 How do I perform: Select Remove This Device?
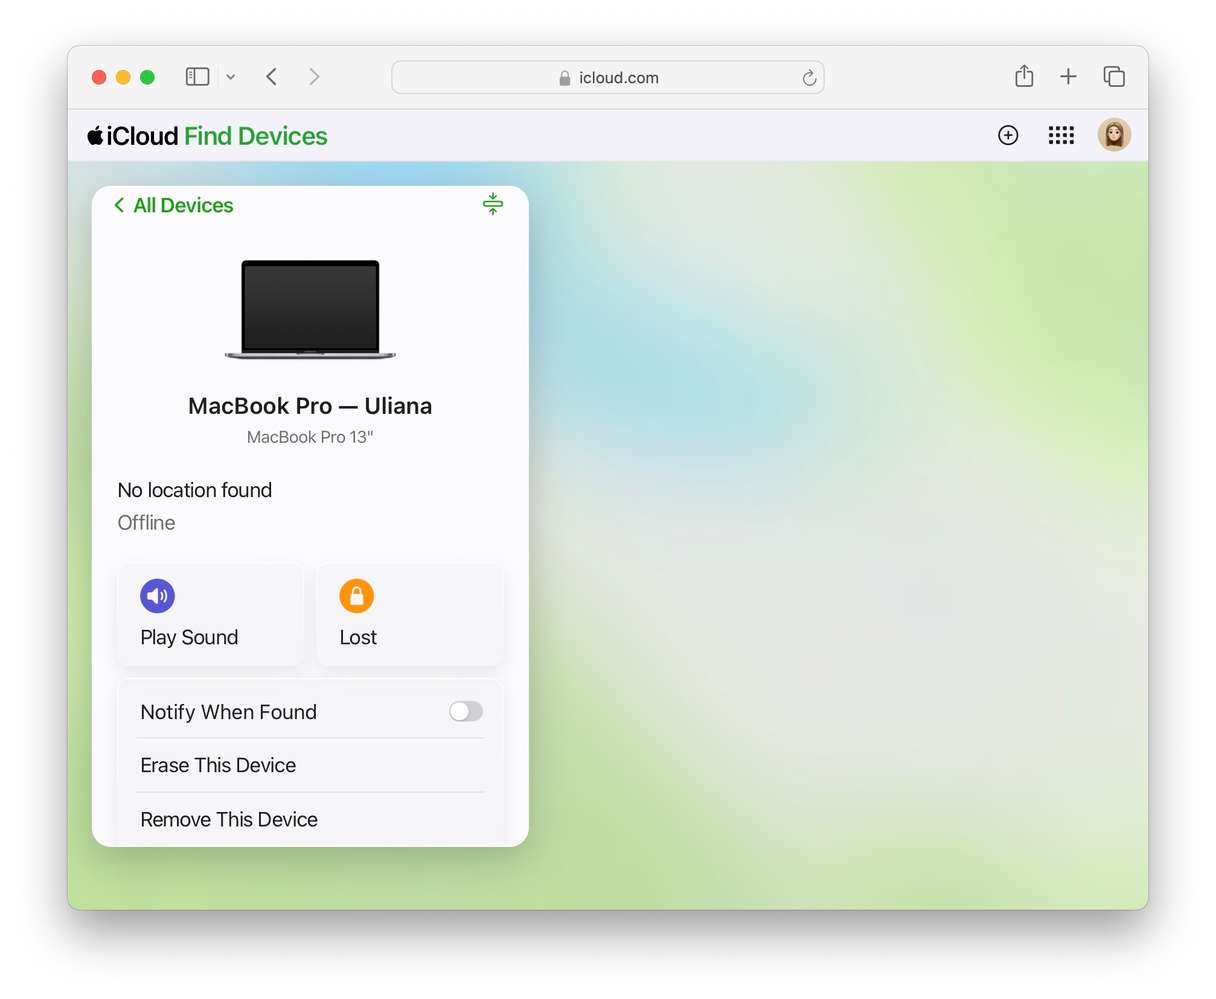(x=310, y=819)
